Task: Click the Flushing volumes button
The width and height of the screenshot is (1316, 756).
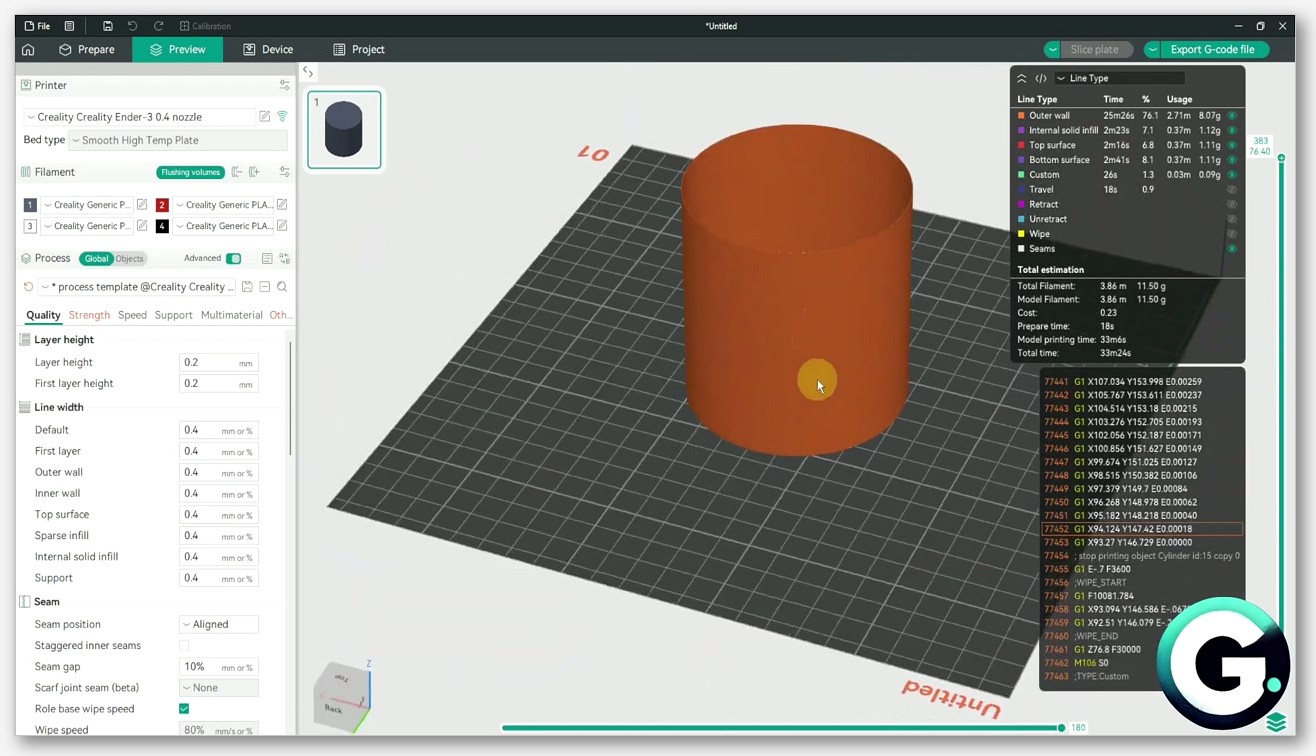Action: (190, 172)
